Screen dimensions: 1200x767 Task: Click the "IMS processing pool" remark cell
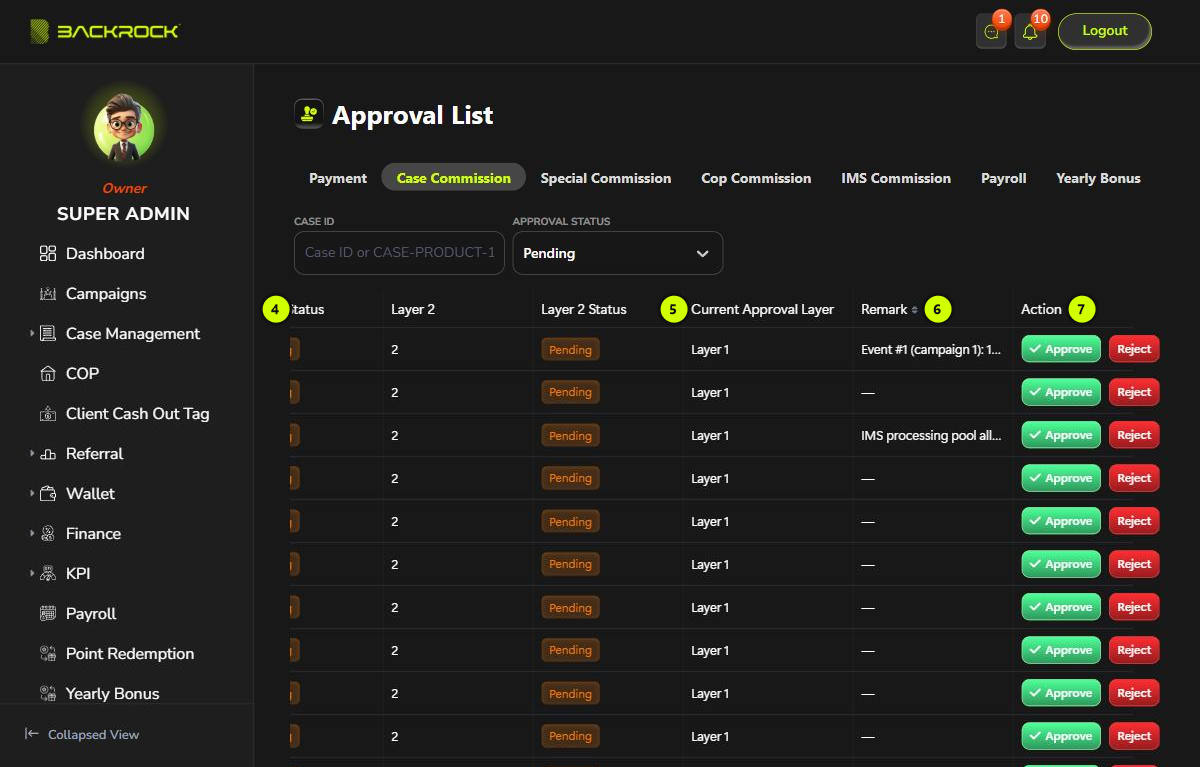(x=931, y=436)
